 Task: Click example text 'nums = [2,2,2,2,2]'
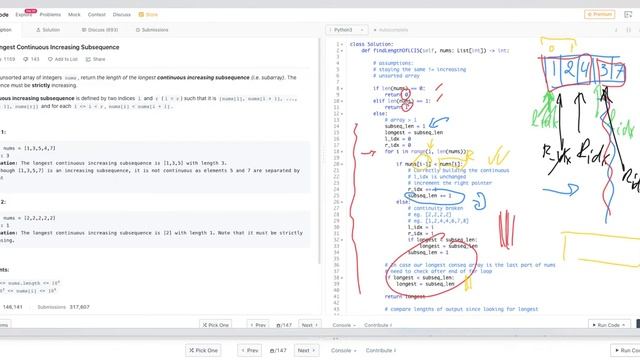point(29,218)
